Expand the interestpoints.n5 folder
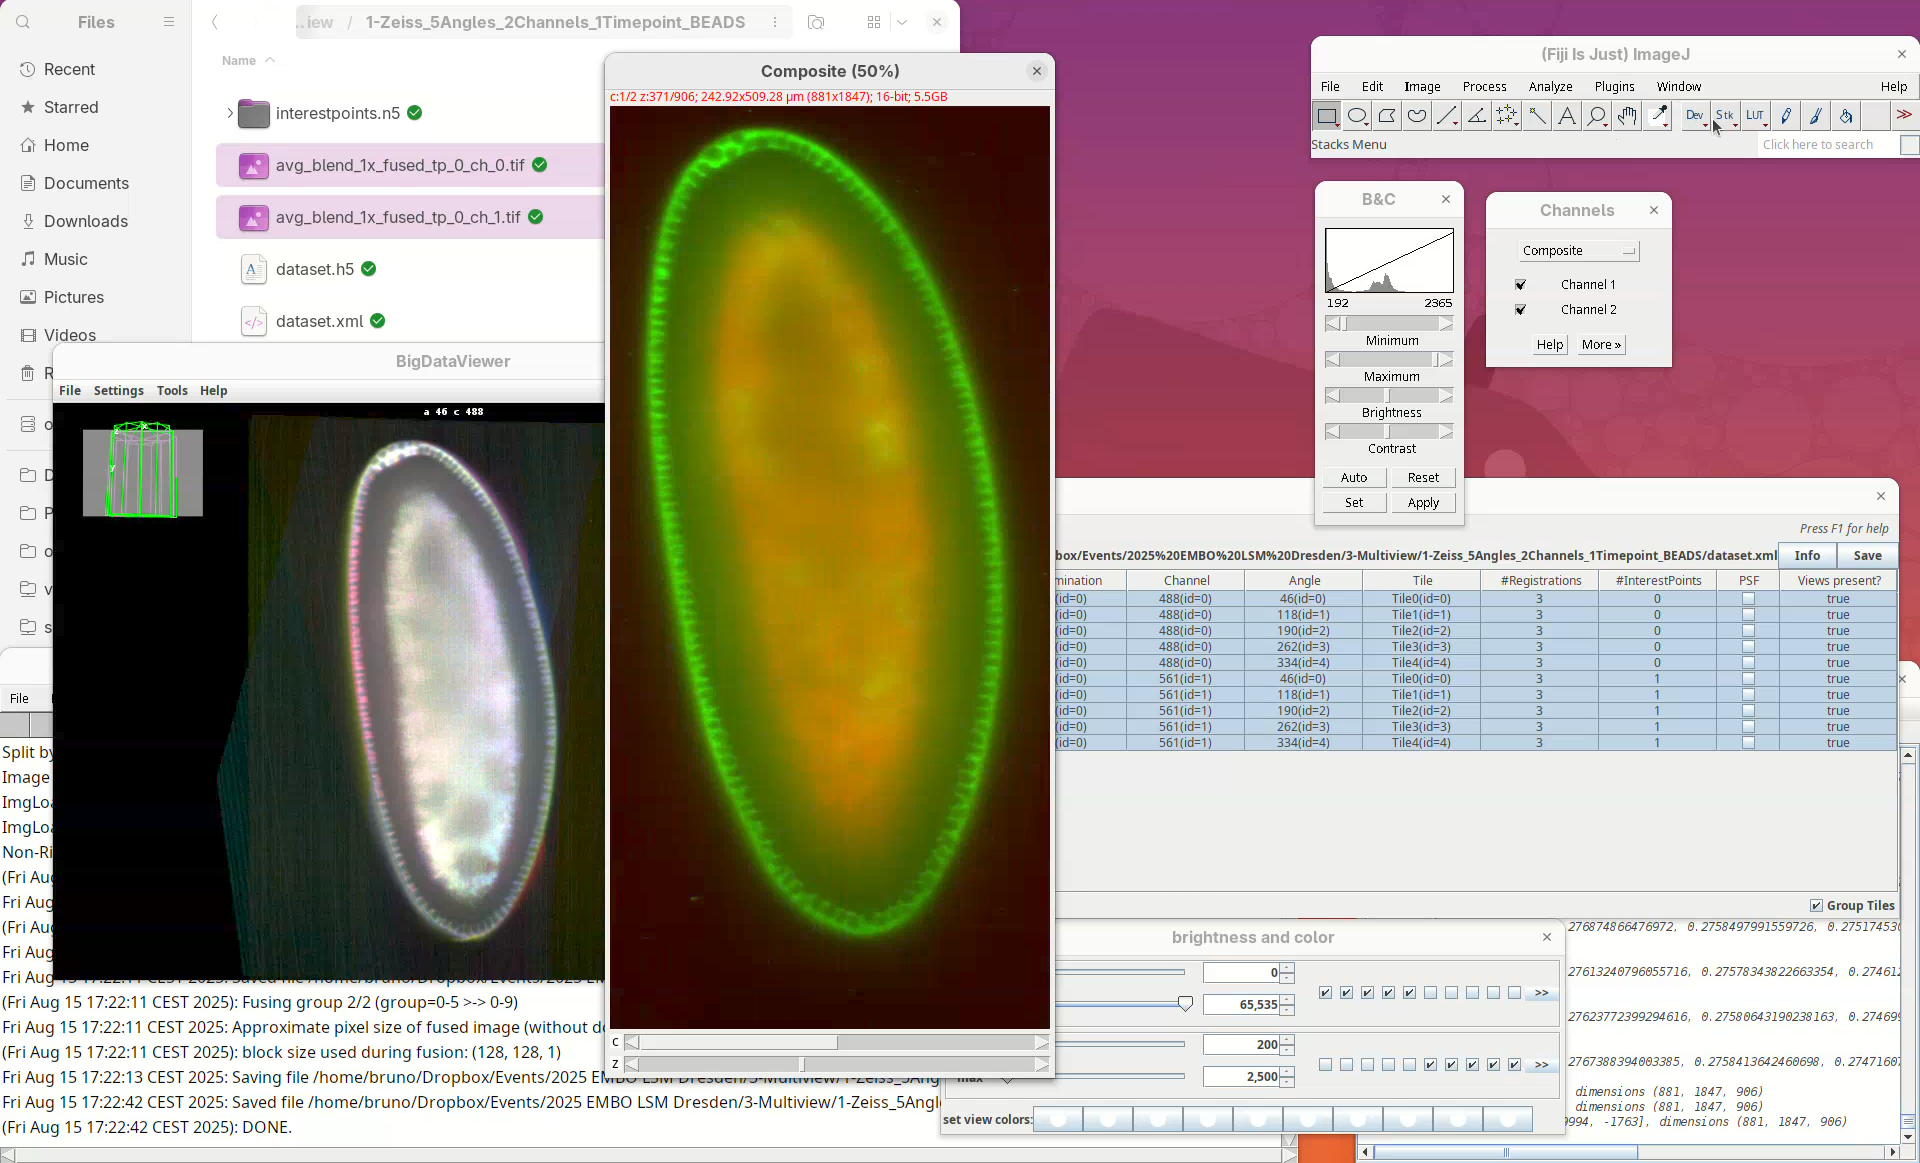 pos(230,113)
